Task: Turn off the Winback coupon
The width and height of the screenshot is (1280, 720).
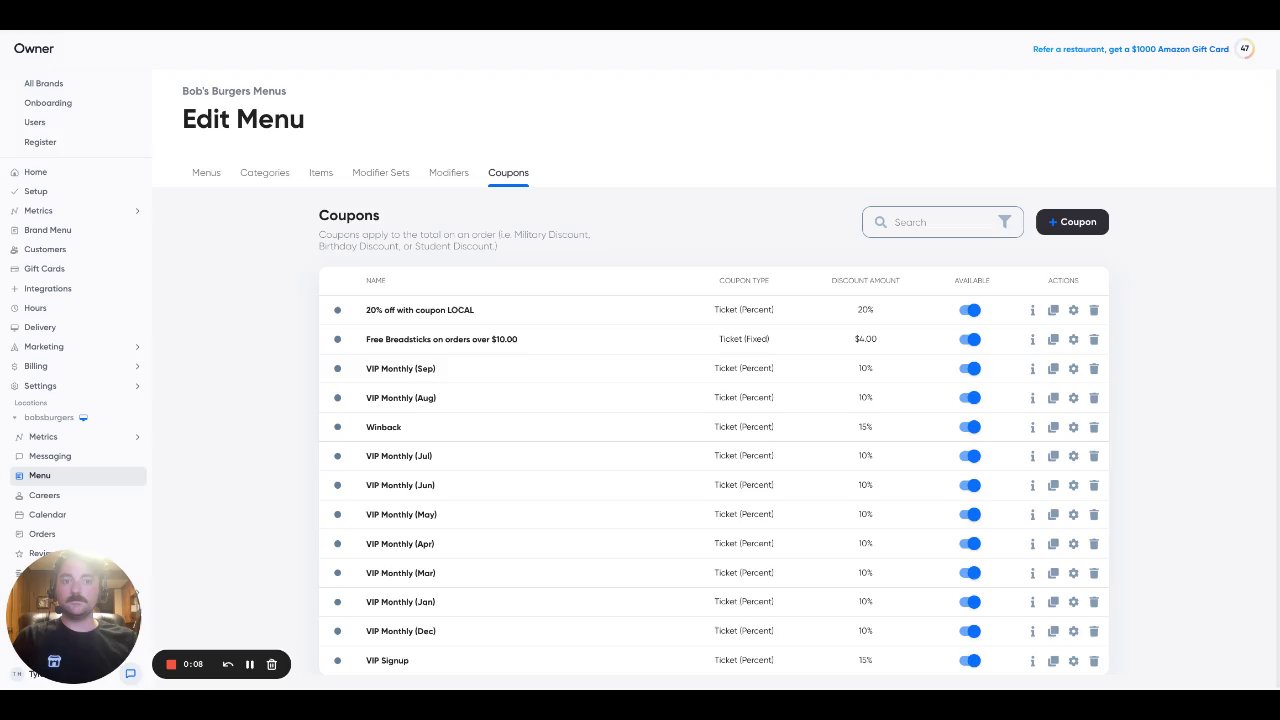Action: [970, 427]
